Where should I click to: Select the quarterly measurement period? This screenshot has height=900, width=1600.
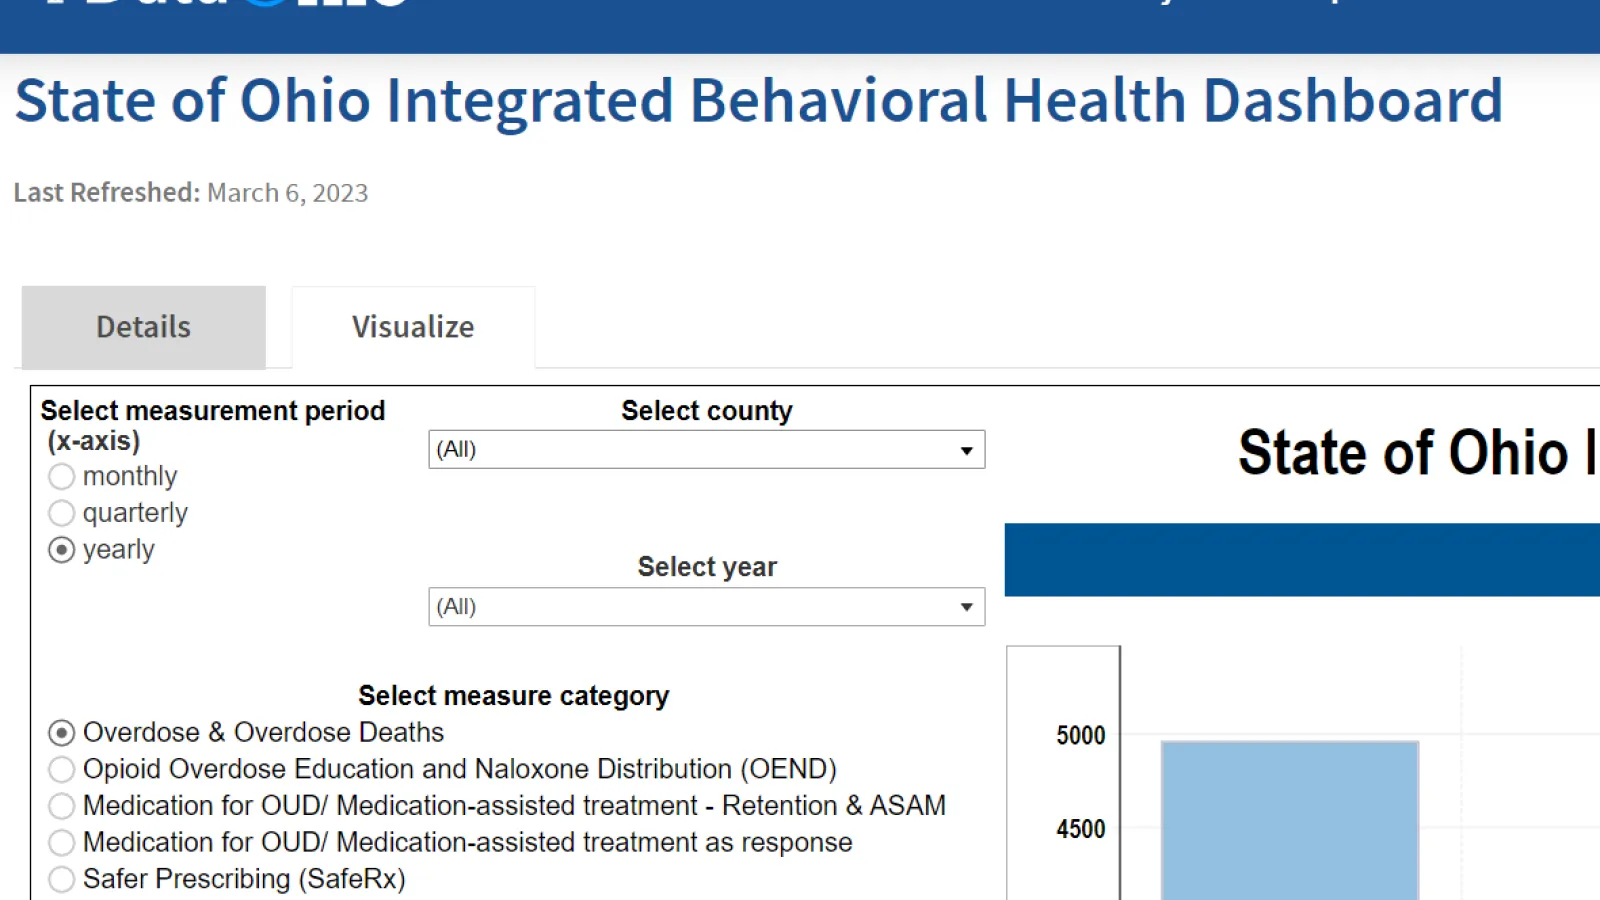coord(62,514)
